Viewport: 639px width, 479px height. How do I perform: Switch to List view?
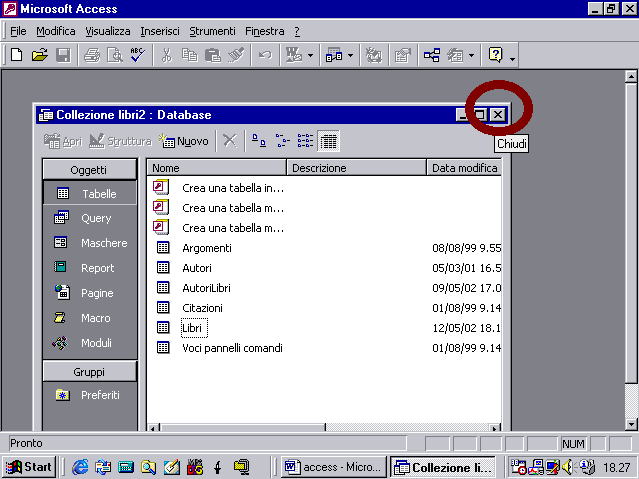pyautogui.click(x=305, y=141)
